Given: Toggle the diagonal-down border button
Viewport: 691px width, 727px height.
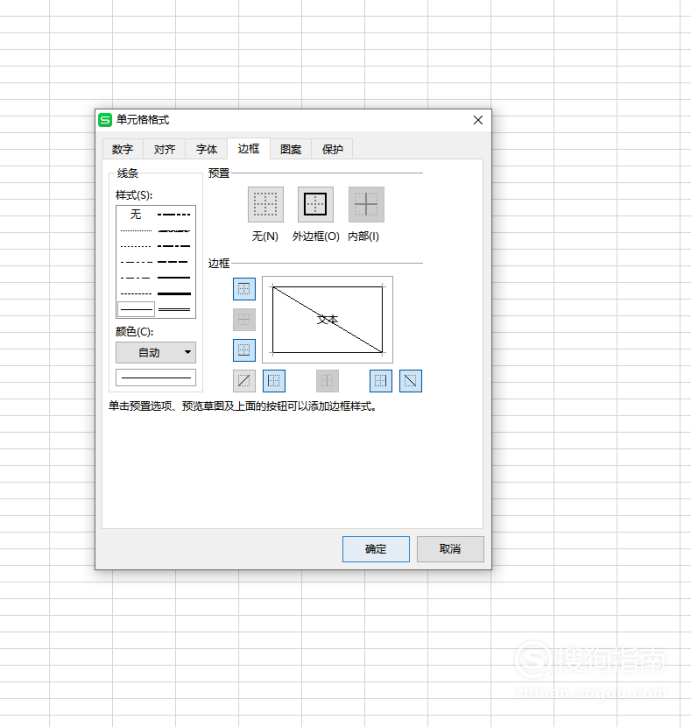Looking at the screenshot, I should coord(410,381).
